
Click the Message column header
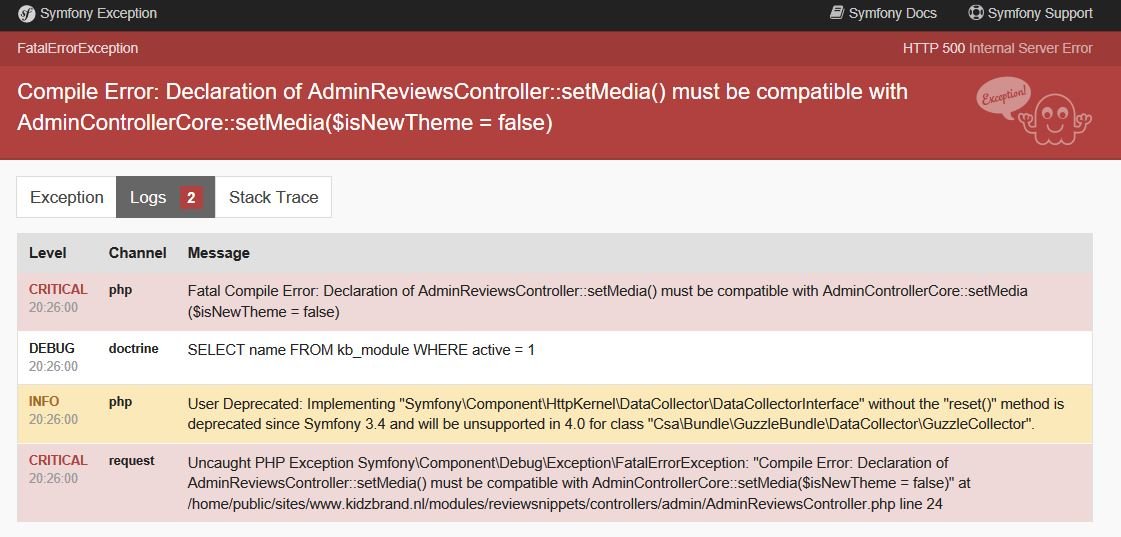(x=219, y=253)
